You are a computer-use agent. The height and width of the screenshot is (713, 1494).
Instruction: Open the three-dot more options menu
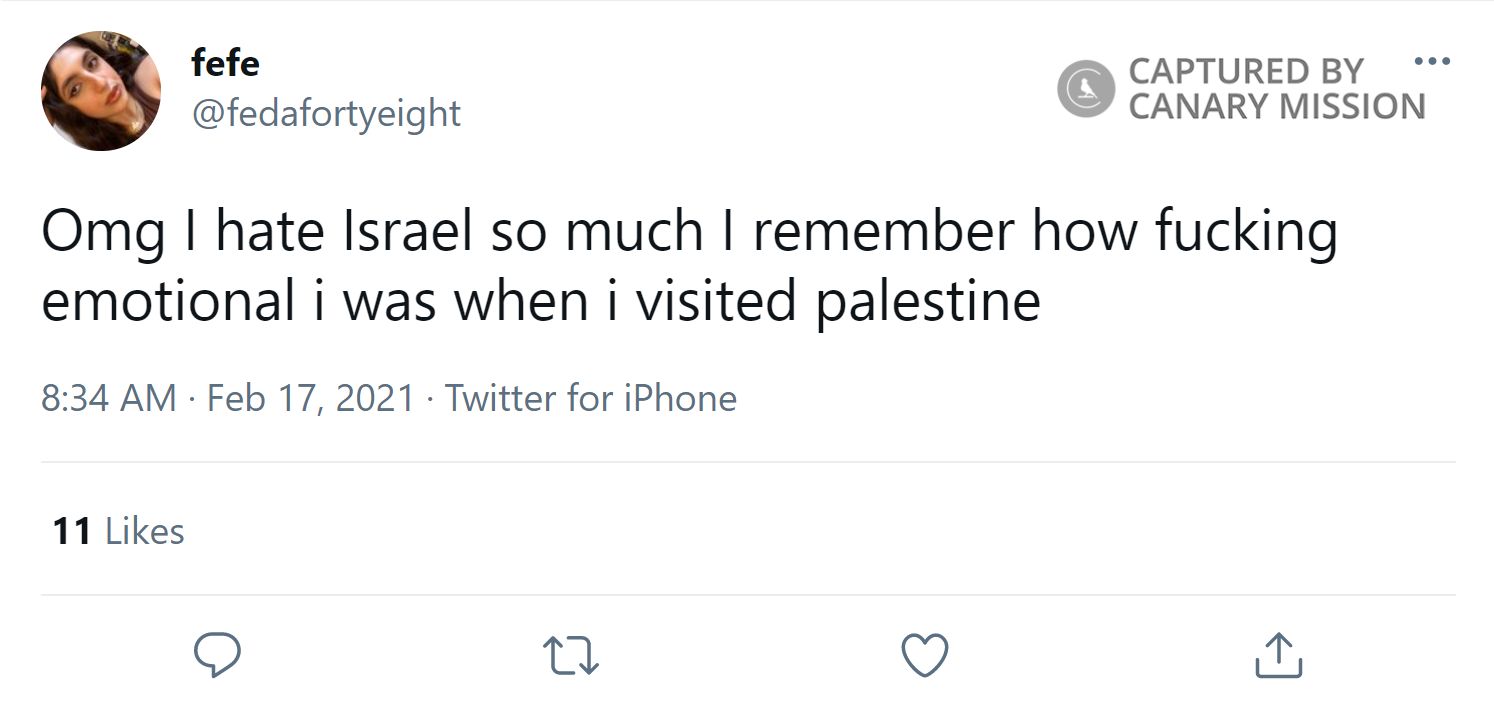click(1432, 62)
